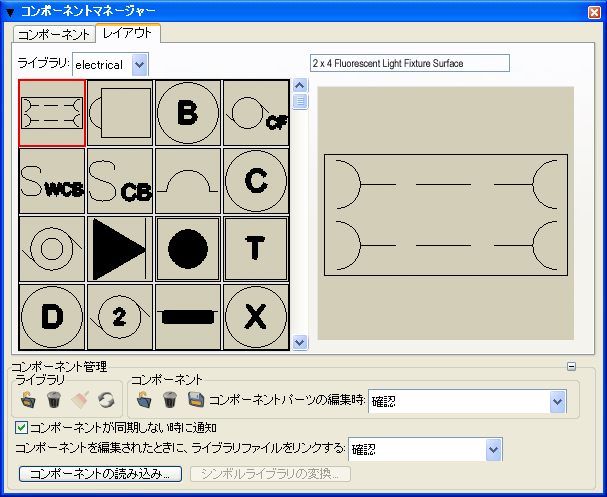The image size is (607, 497).
Task: Save component with floppy disk icon
Action: (x=196, y=399)
